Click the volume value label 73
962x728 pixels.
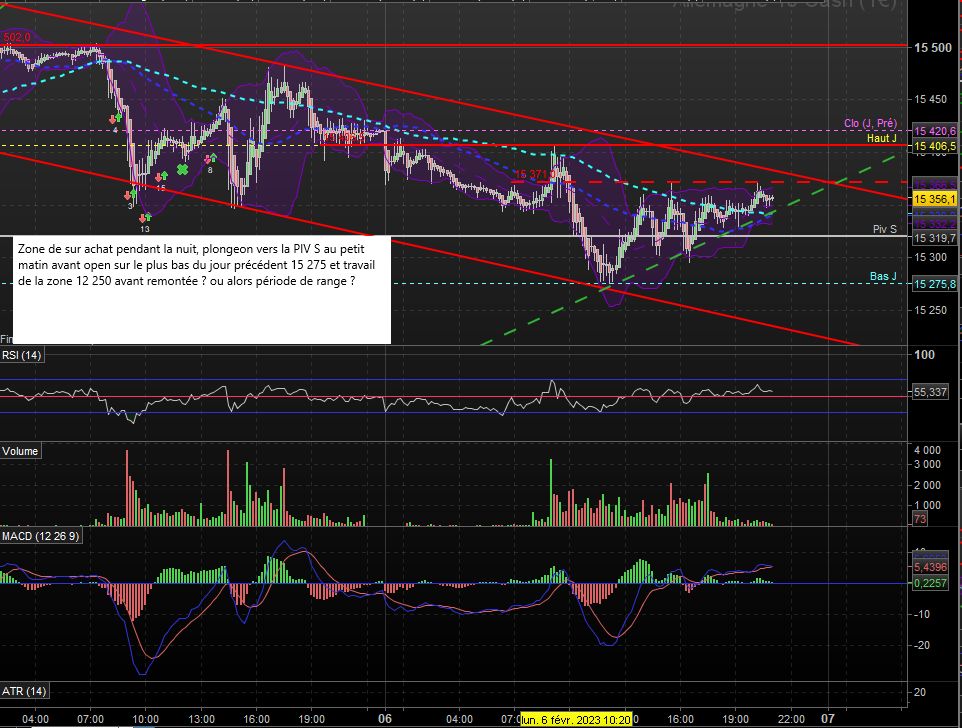coord(919,519)
